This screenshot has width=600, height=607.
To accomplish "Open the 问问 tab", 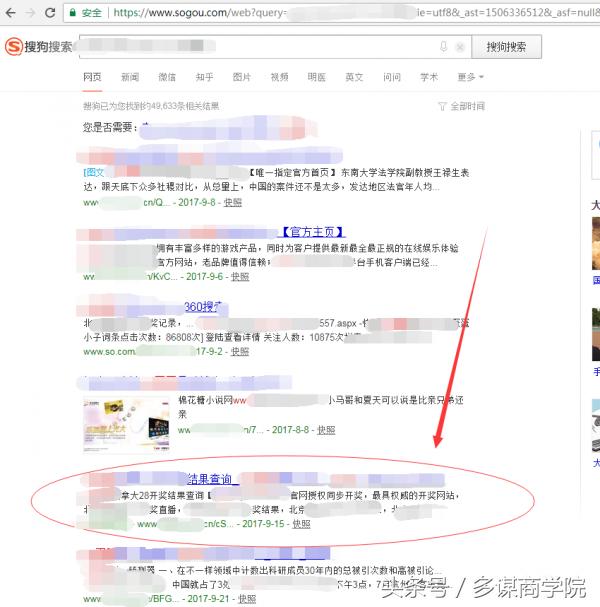I will point(392,77).
